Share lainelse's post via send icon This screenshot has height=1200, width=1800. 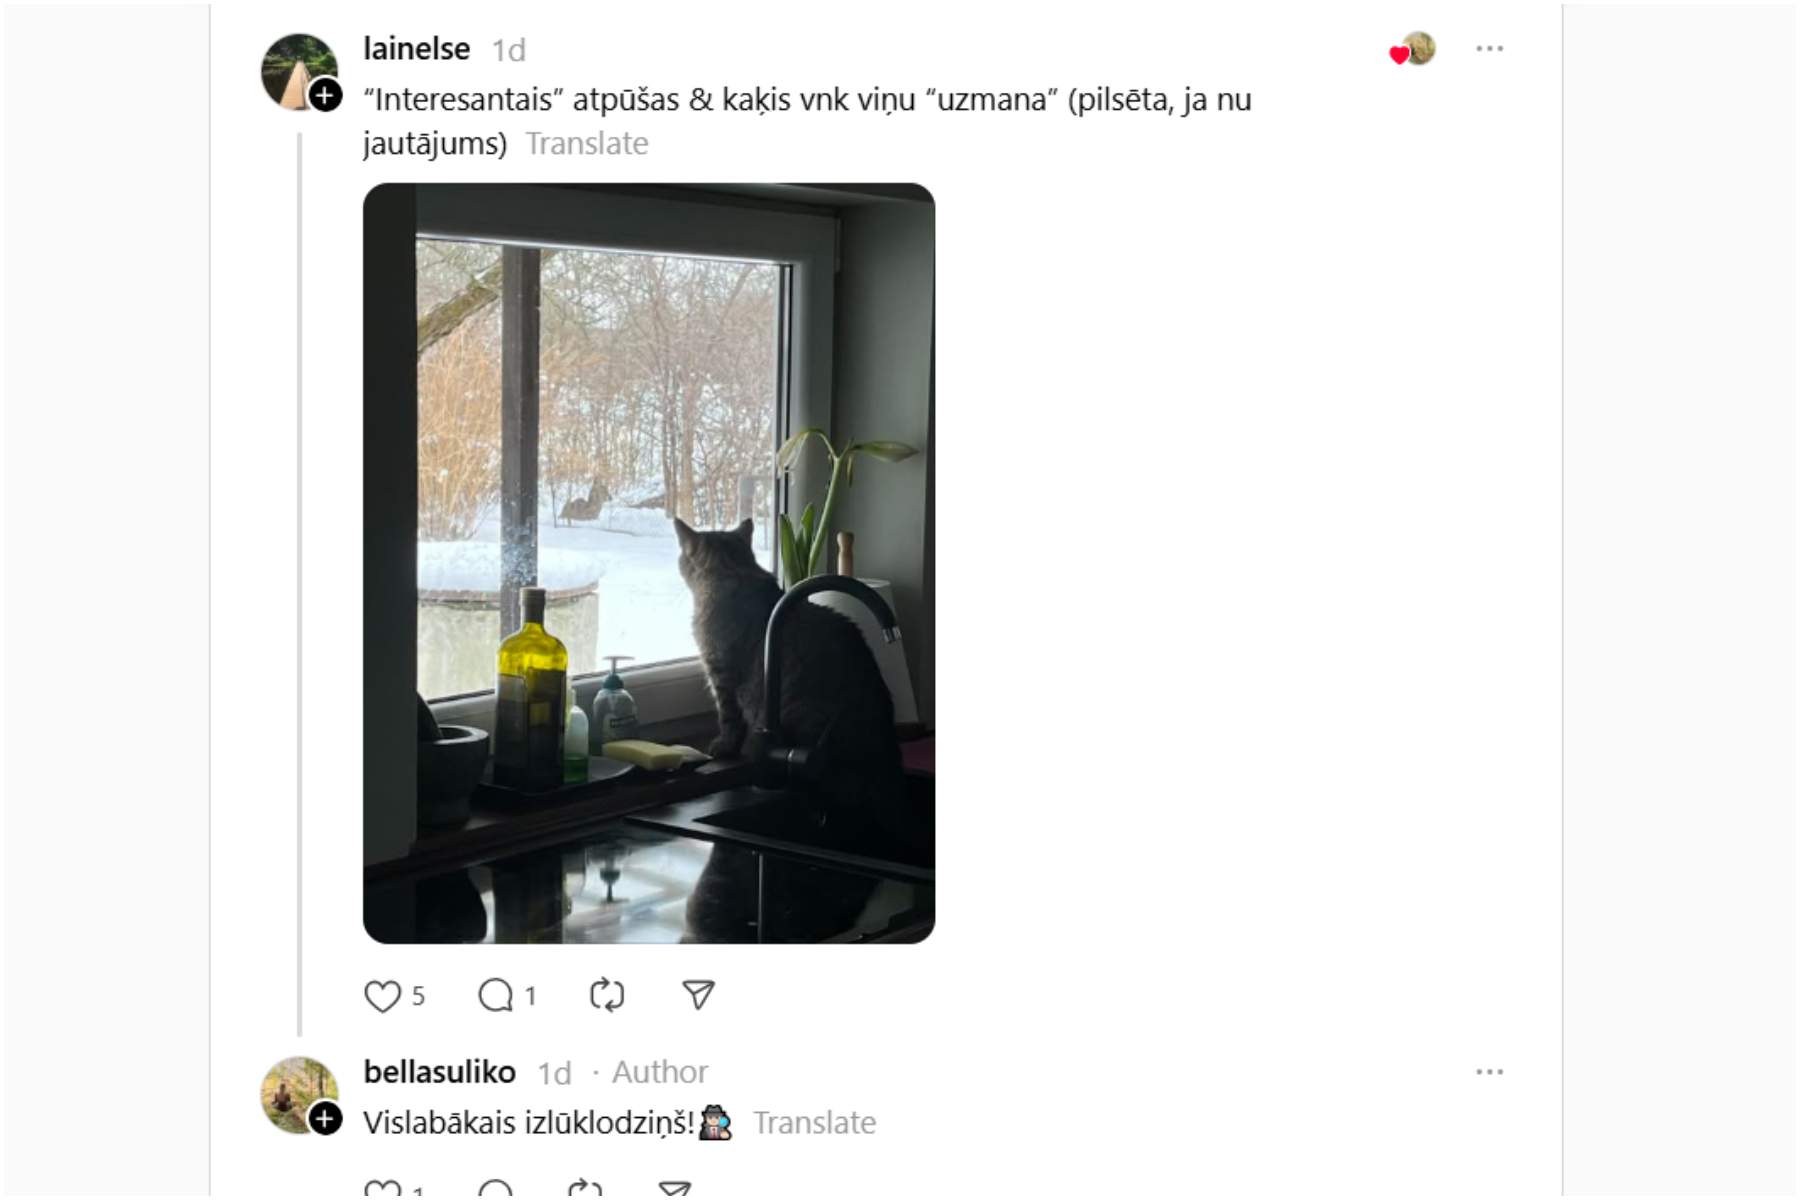coord(698,995)
